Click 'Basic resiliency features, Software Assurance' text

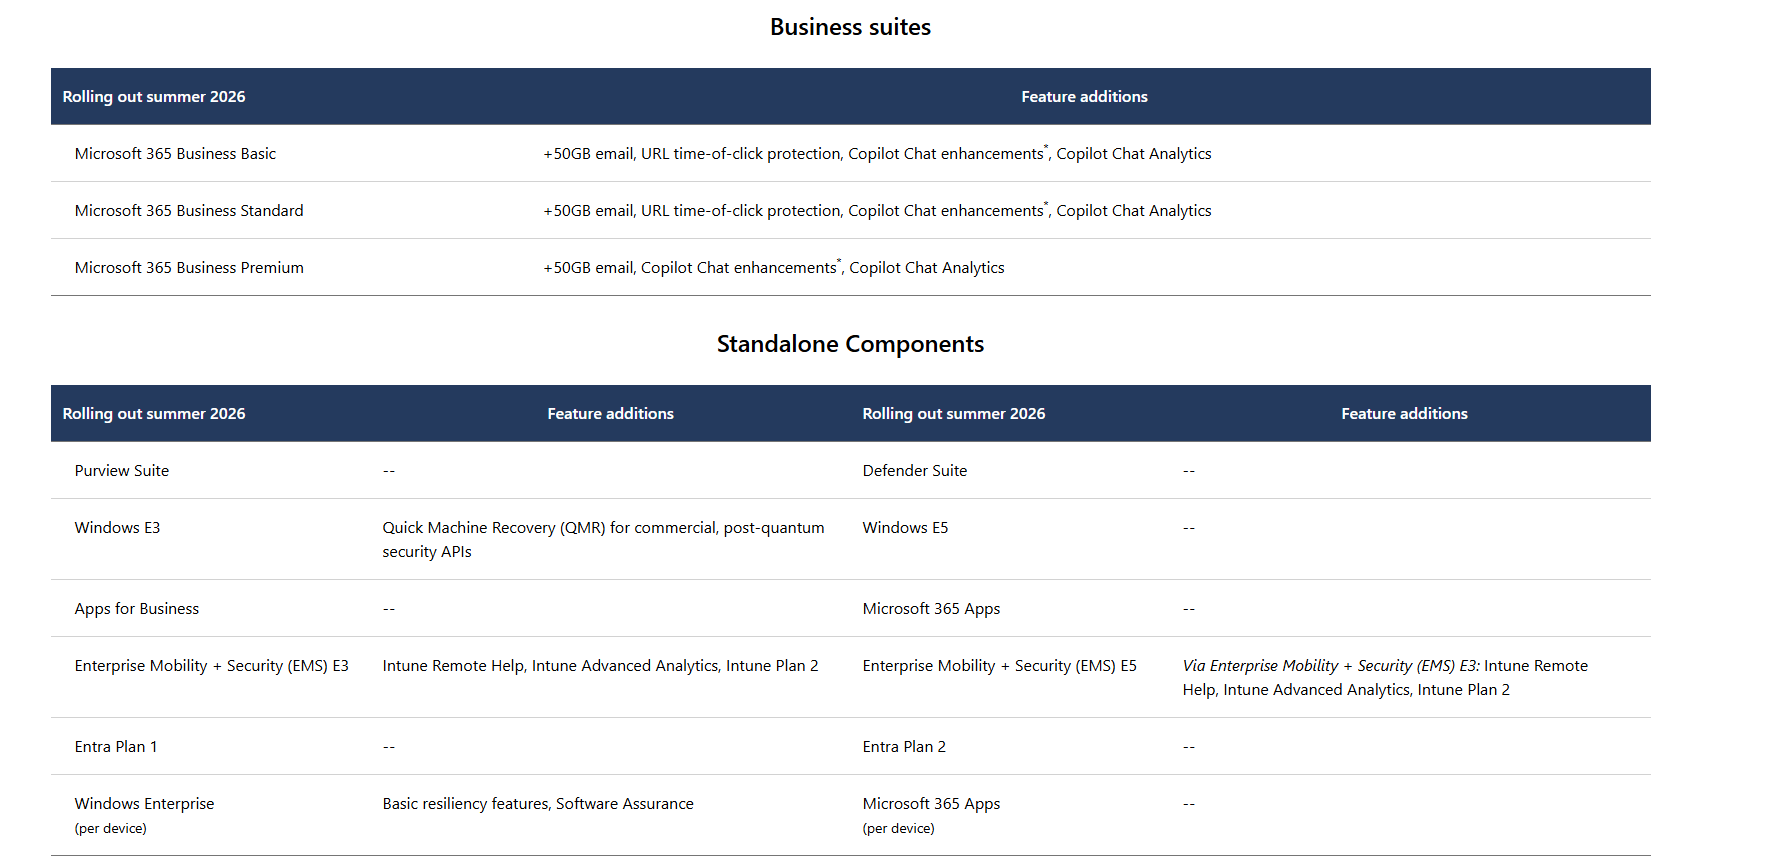(538, 803)
